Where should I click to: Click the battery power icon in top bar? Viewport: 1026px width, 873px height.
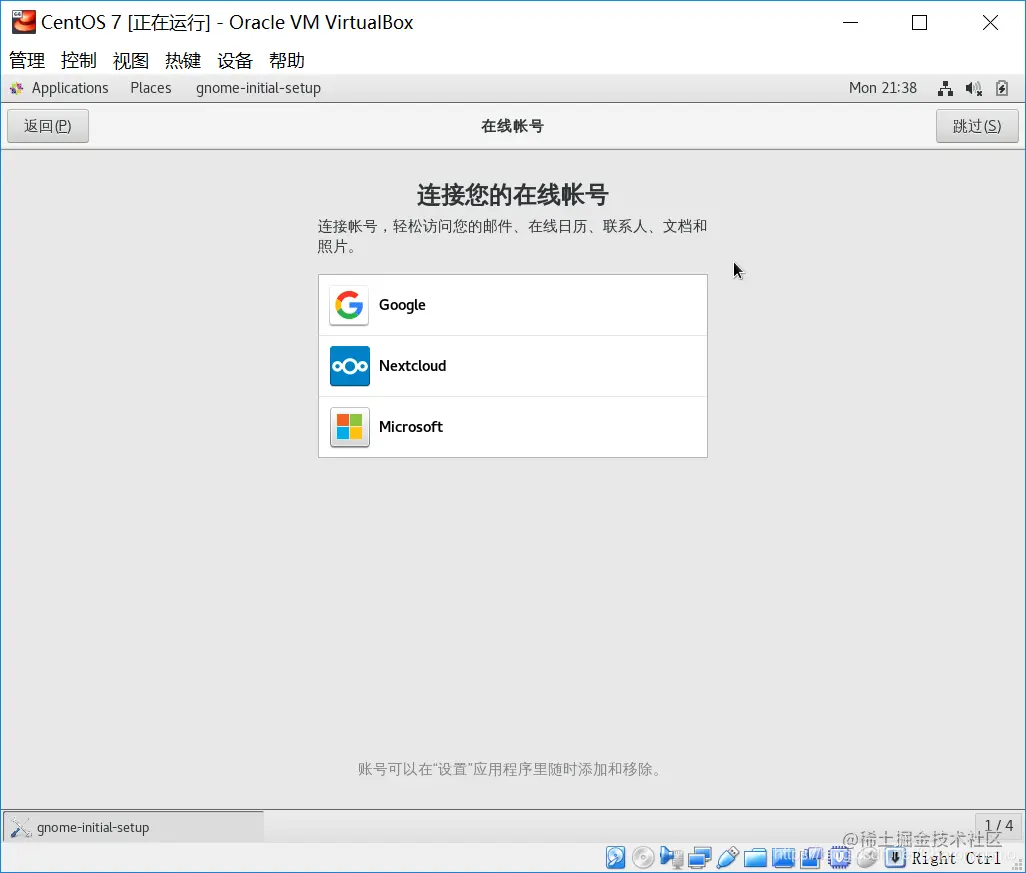tap(1002, 88)
